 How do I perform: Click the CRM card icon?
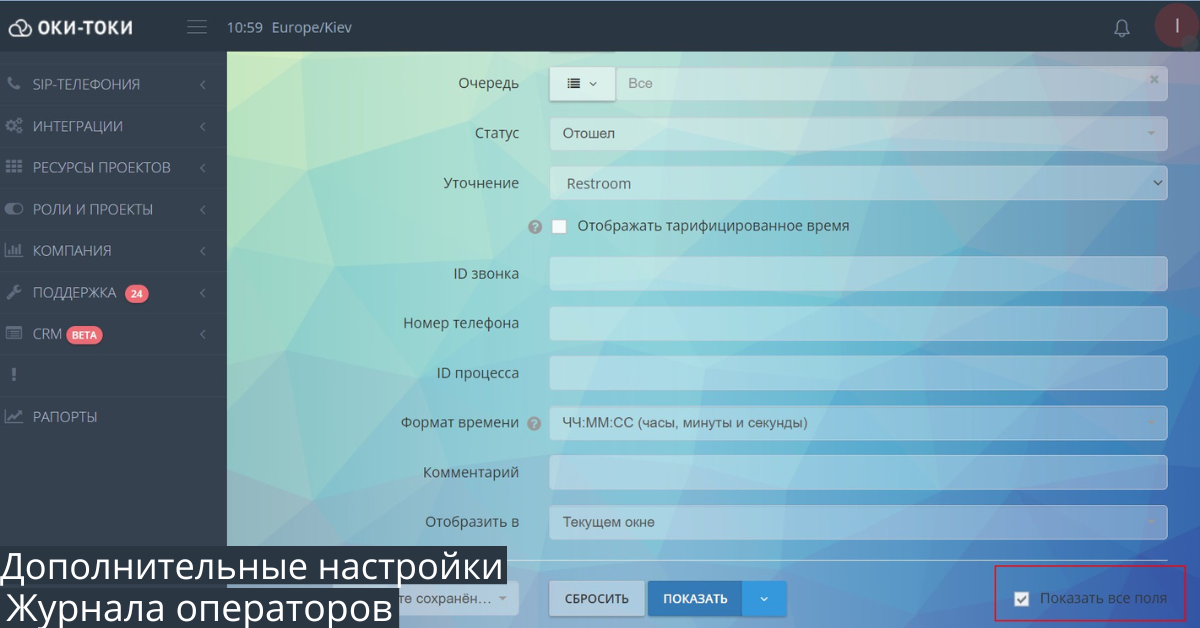click(x=14, y=334)
